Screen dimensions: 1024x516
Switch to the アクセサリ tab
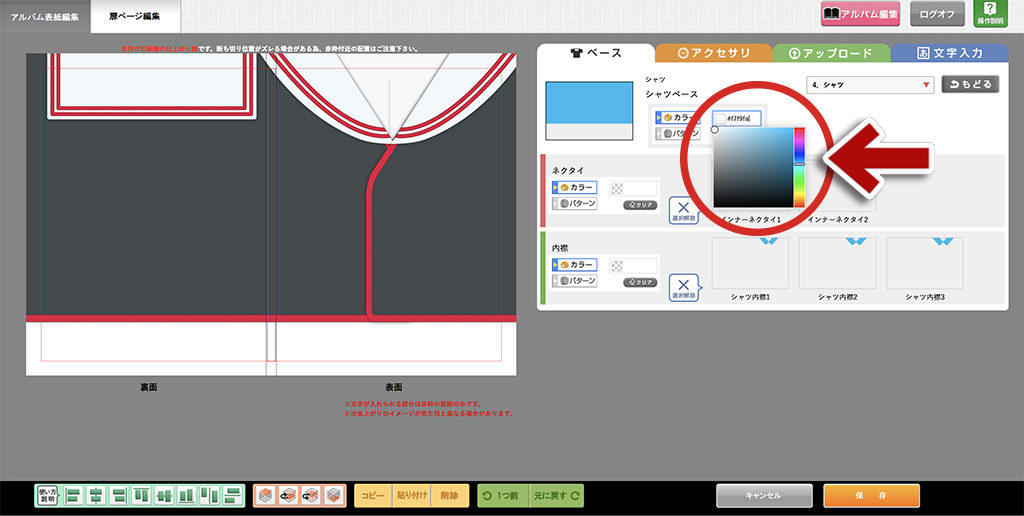(x=713, y=54)
